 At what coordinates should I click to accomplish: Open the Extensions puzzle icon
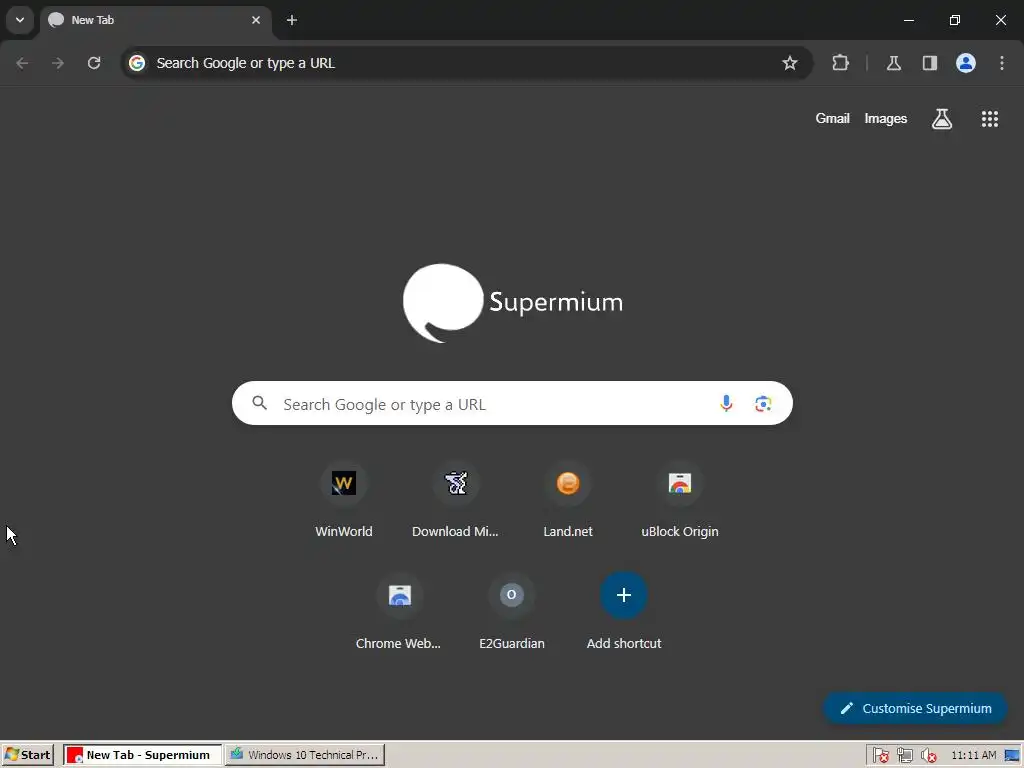pyautogui.click(x=840, y=63)
